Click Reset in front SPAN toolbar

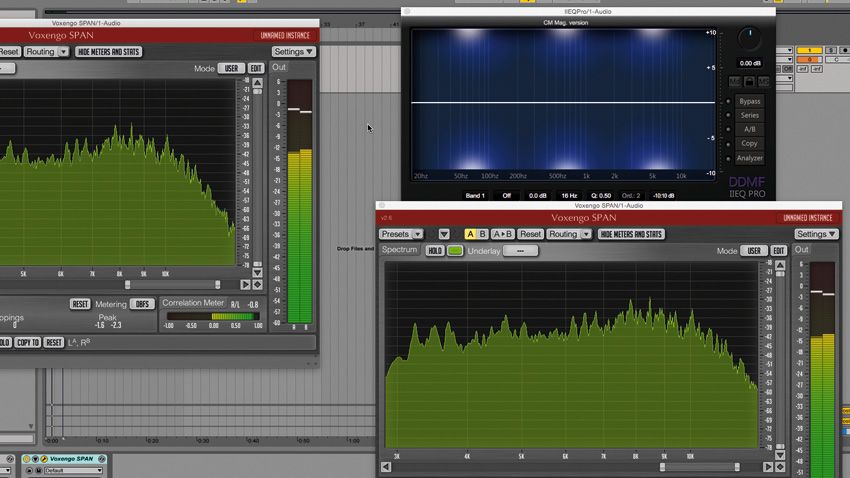530,234
